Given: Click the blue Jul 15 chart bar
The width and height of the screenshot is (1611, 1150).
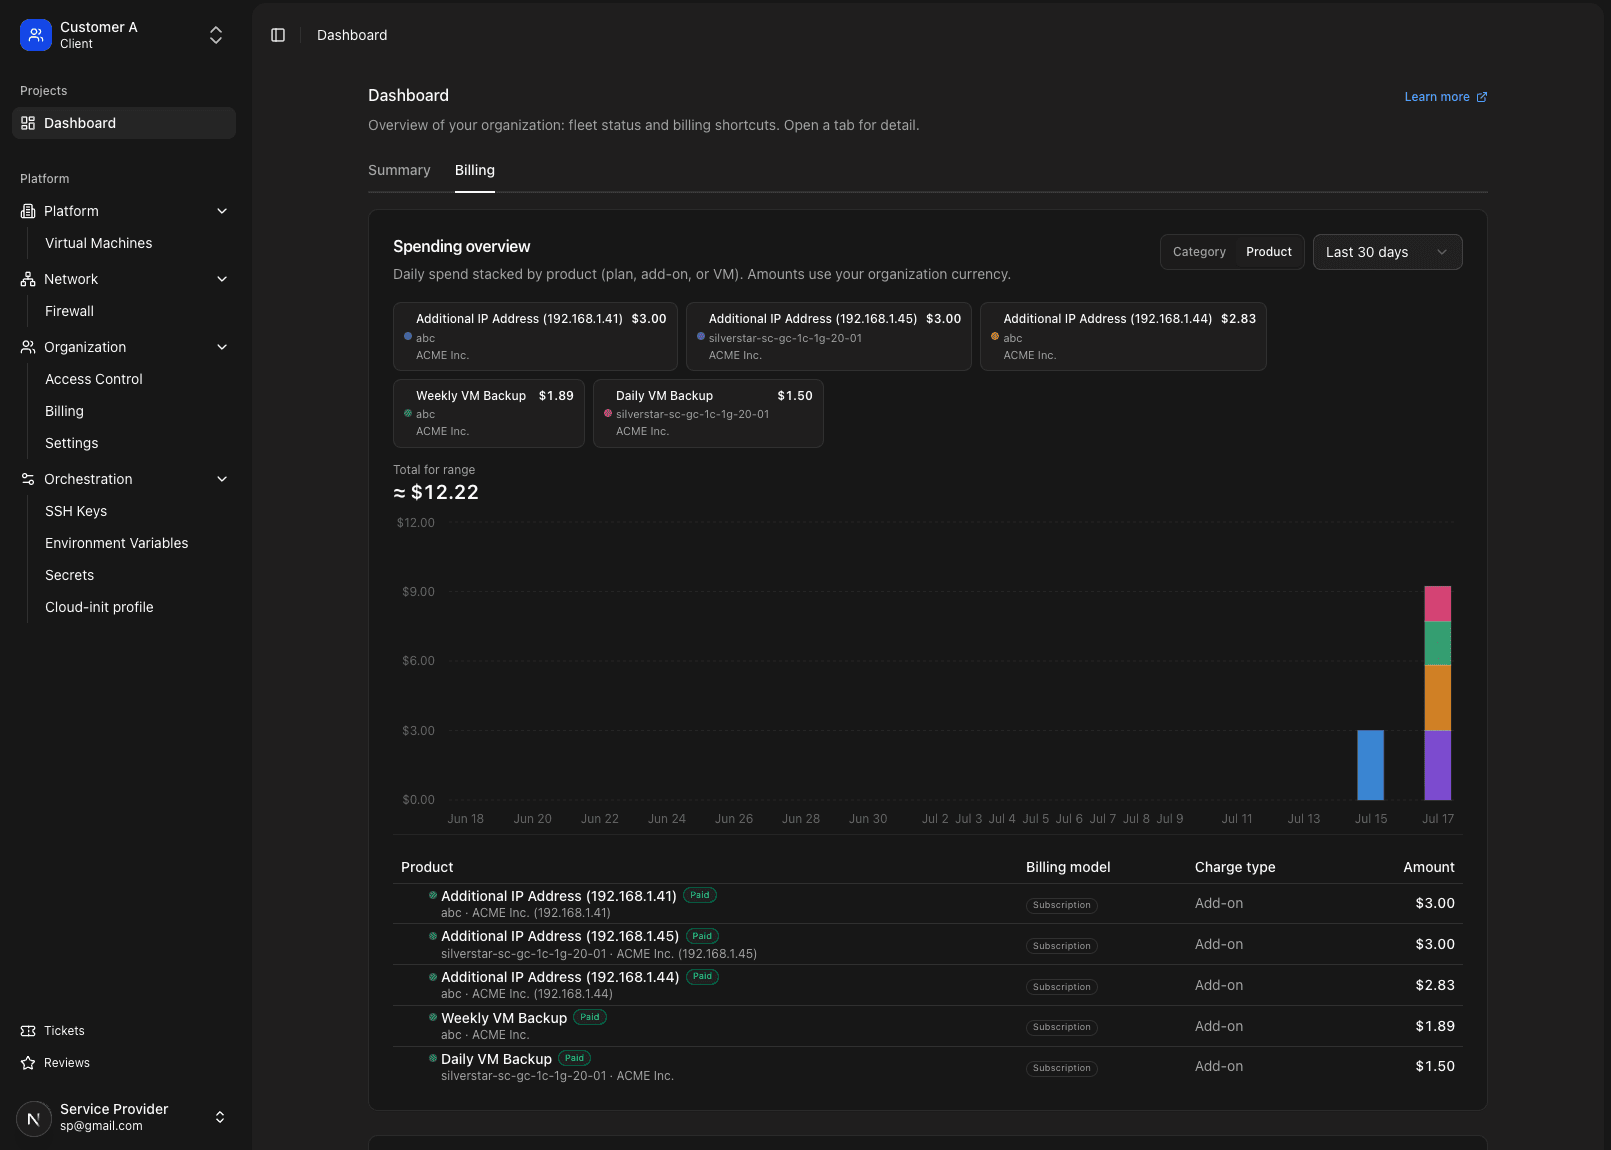Looking at the screenshot, I should (x=1370, y=765).
